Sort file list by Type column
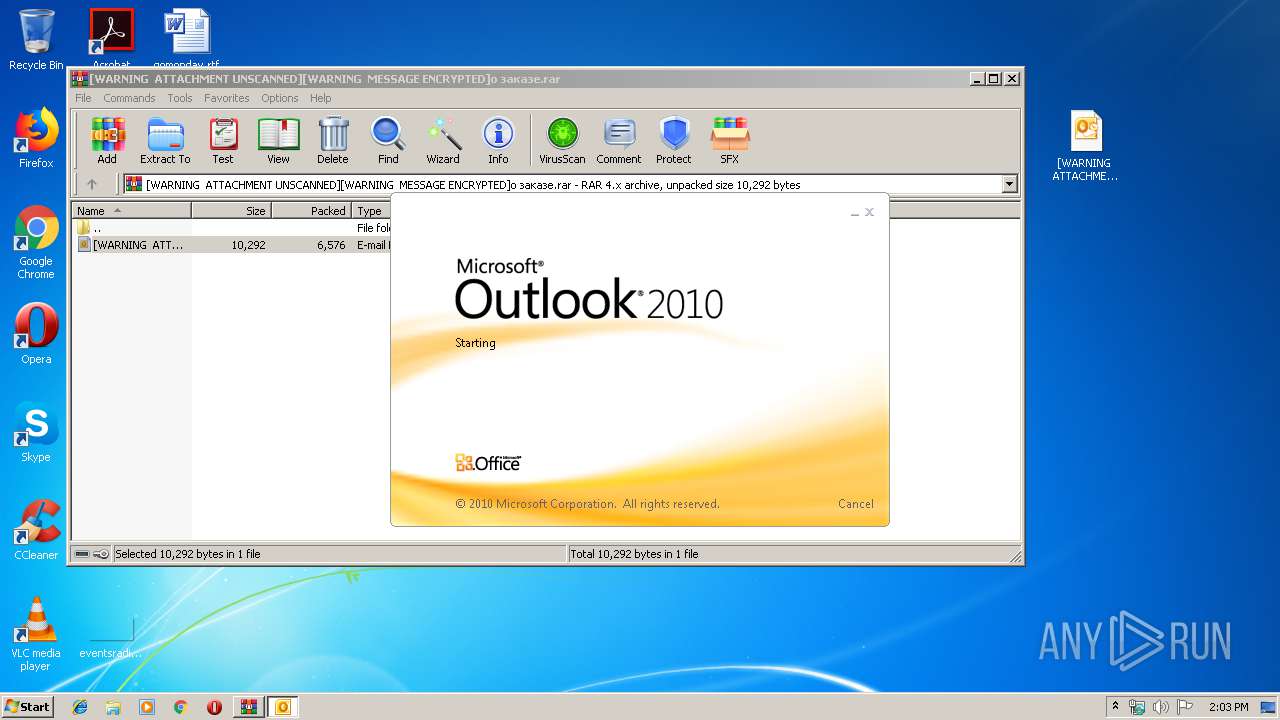 [x=371, y=211]
